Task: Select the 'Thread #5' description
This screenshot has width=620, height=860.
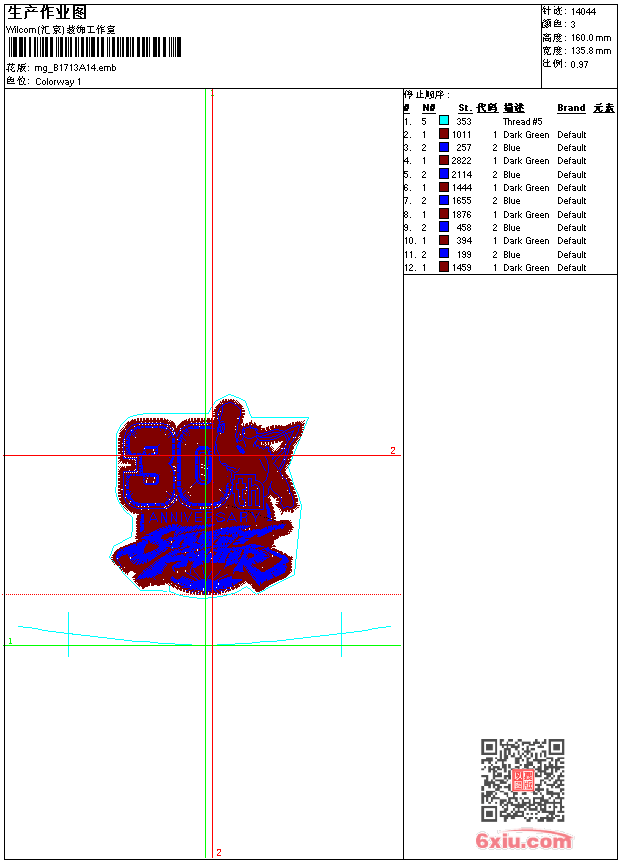Action: 522,122
